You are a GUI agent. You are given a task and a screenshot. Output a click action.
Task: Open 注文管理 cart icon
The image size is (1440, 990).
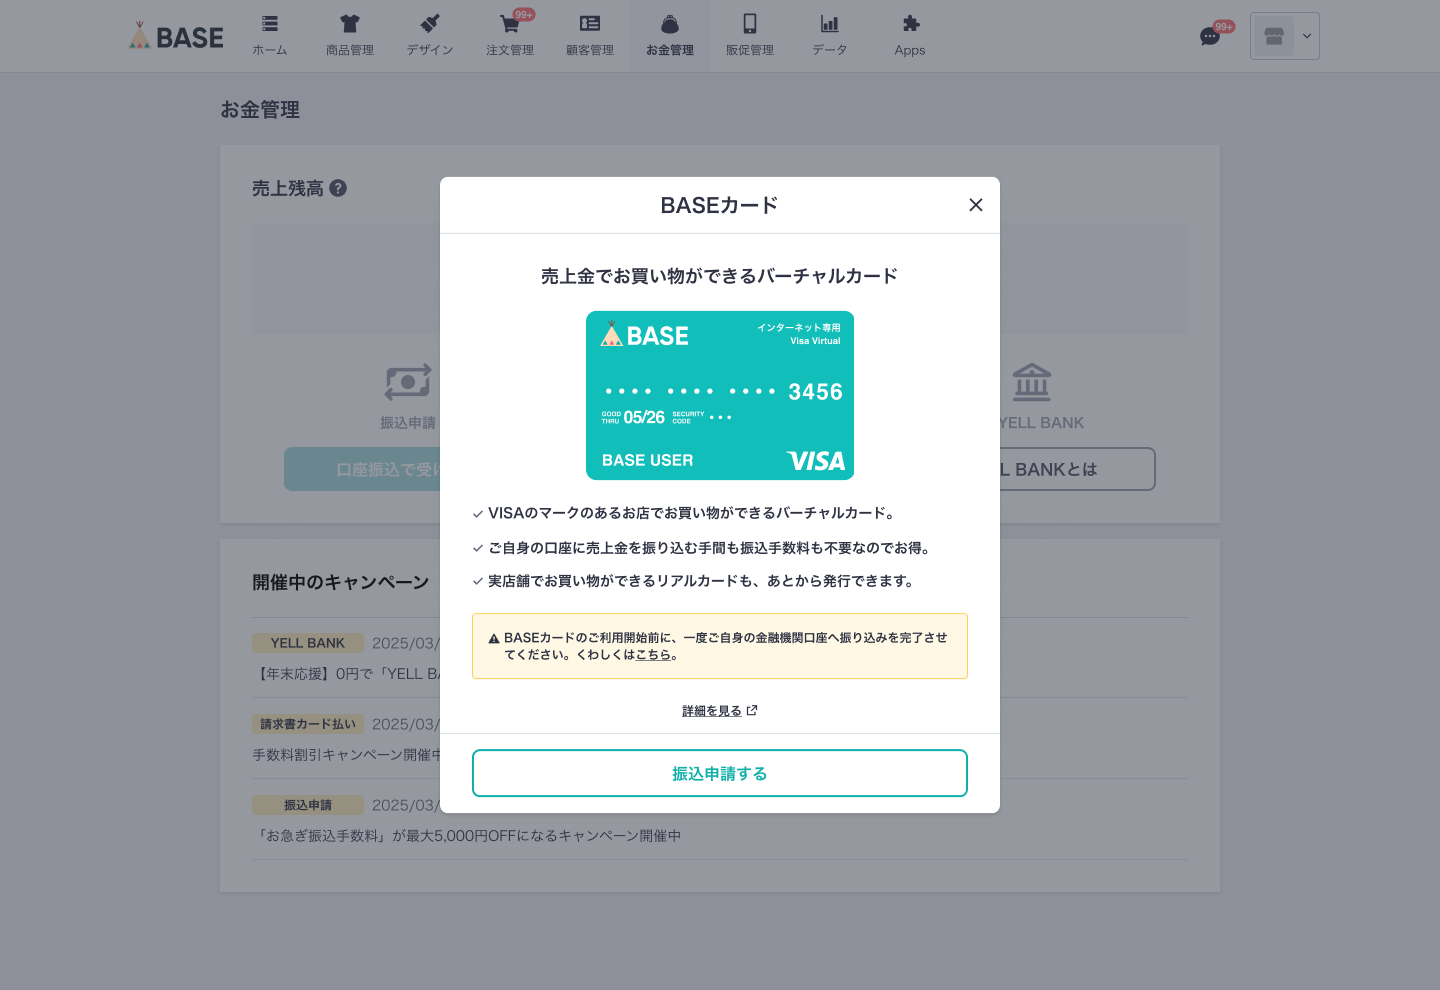[x=510, y=24]
